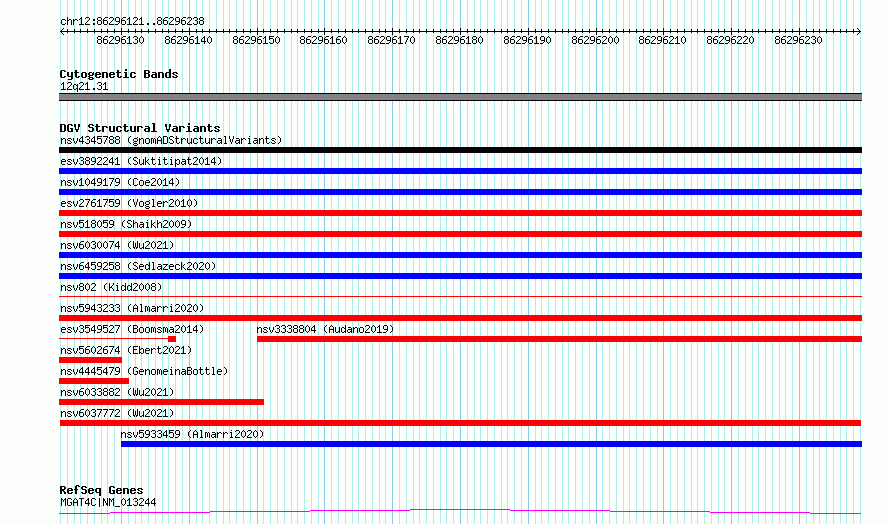
Task: Open variant nsv6459258 (Sedlazeck2020) label
Action: point(138,266)
